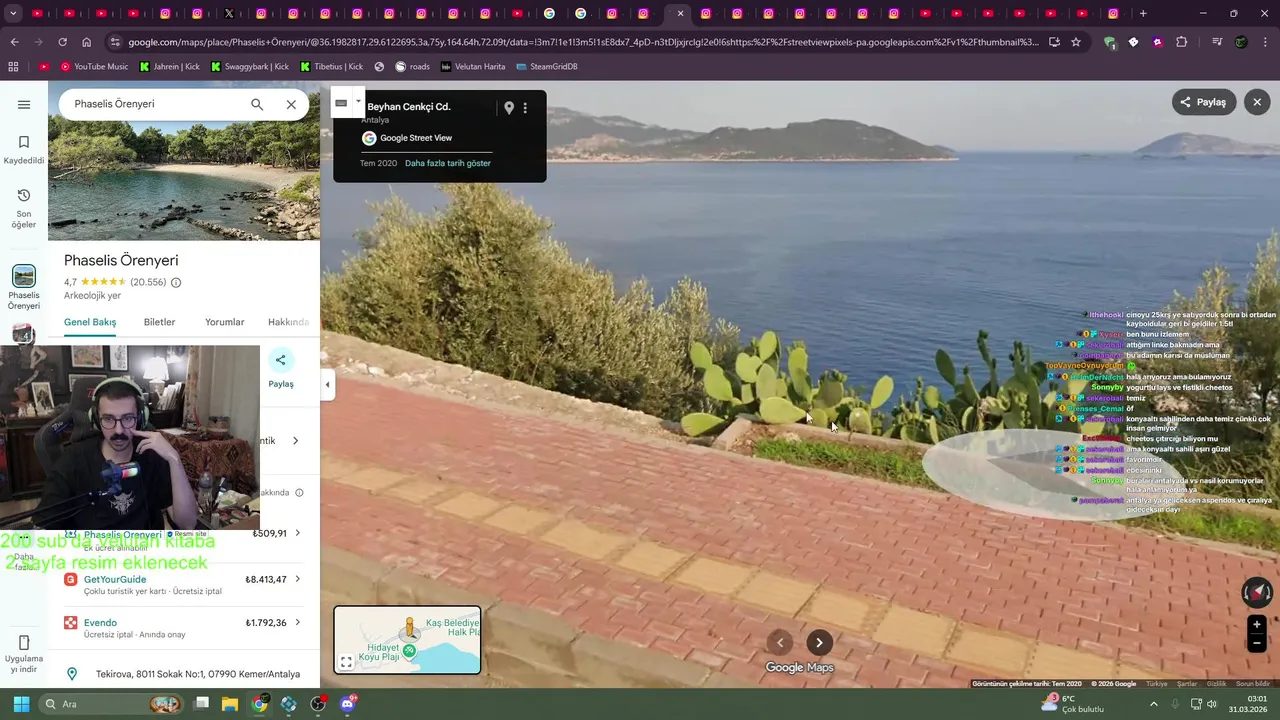Click the search magnifier icon
The image size is (1280, 720).
click(257, 104)
